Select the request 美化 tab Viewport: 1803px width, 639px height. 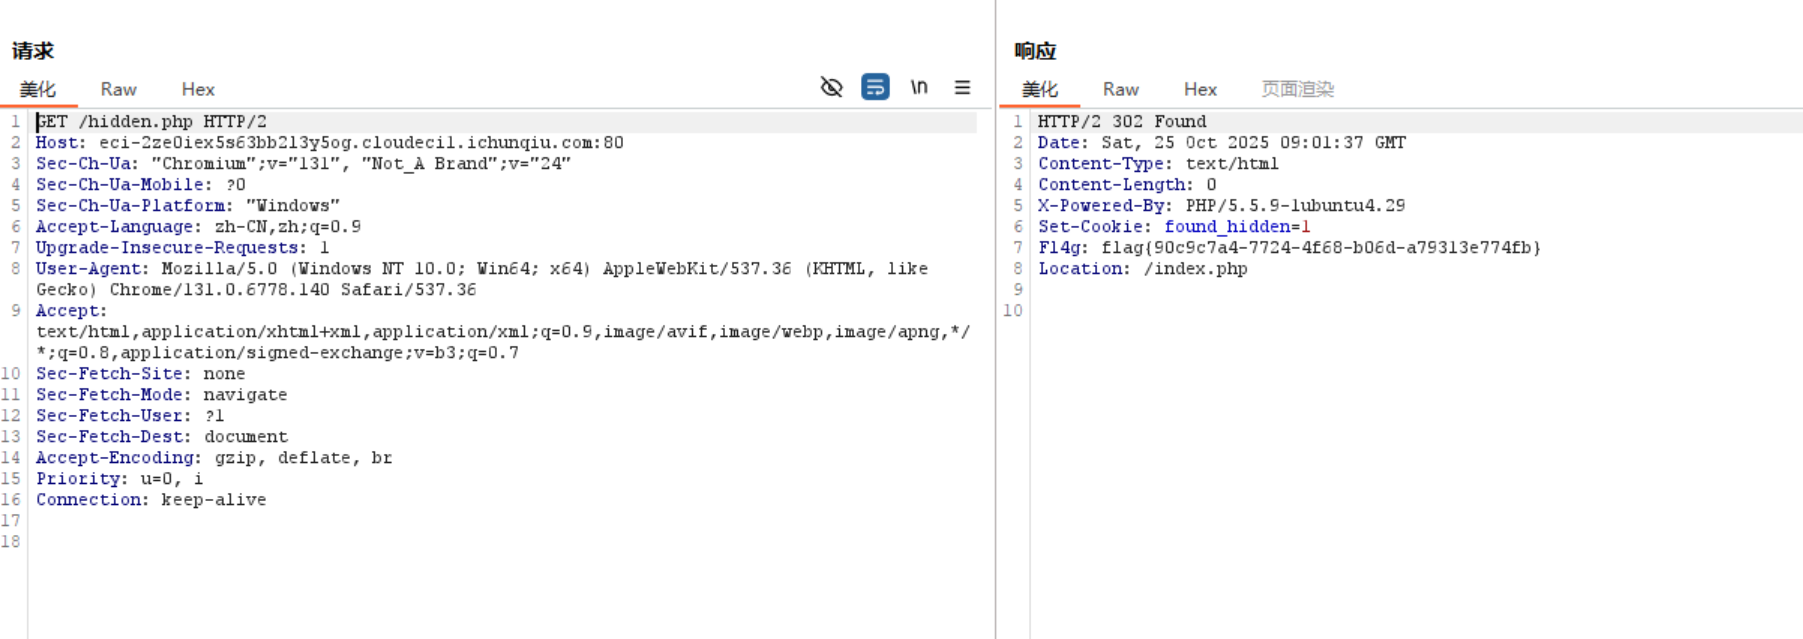[x=38, y=89]
